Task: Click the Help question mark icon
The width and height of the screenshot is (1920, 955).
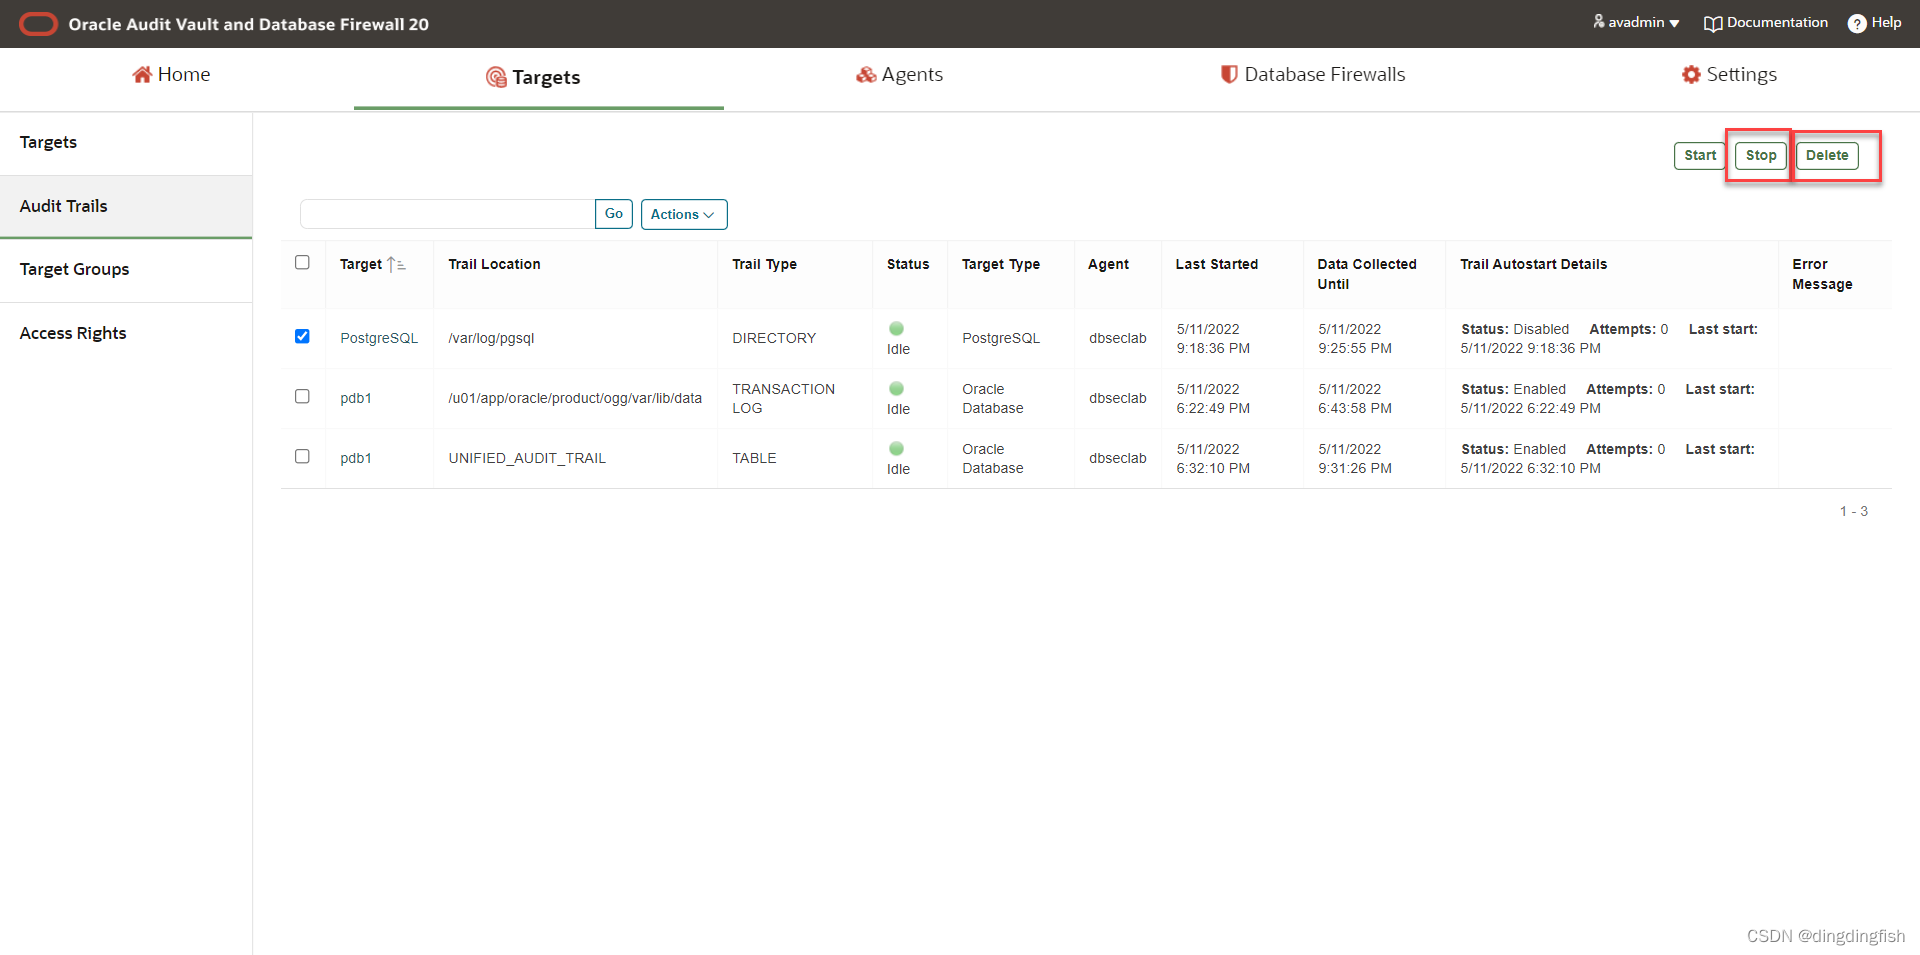Action: point(1857,23)
